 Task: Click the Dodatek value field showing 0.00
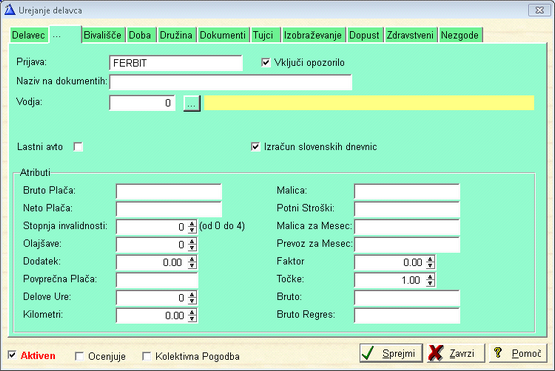pos(152,262)
